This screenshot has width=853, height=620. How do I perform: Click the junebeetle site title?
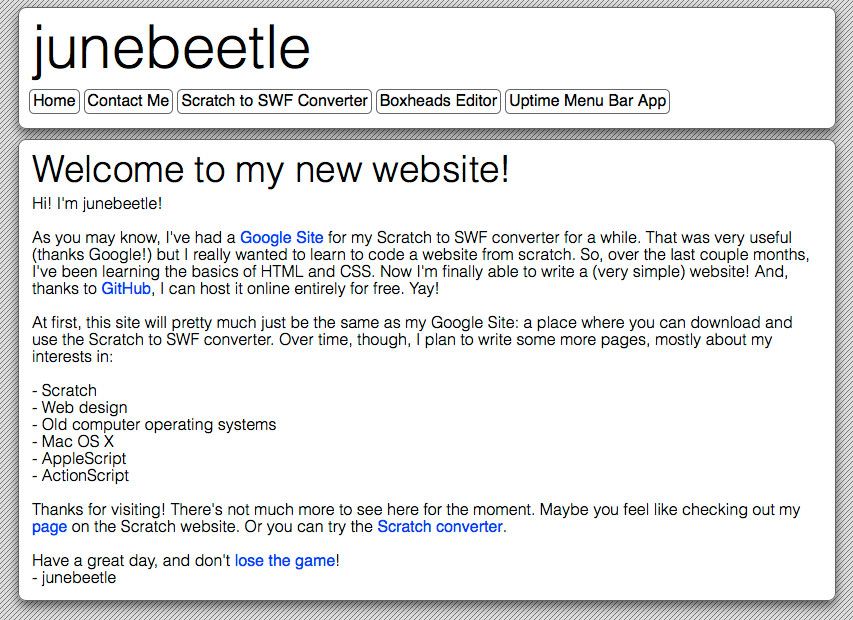(x=171, y=49)
